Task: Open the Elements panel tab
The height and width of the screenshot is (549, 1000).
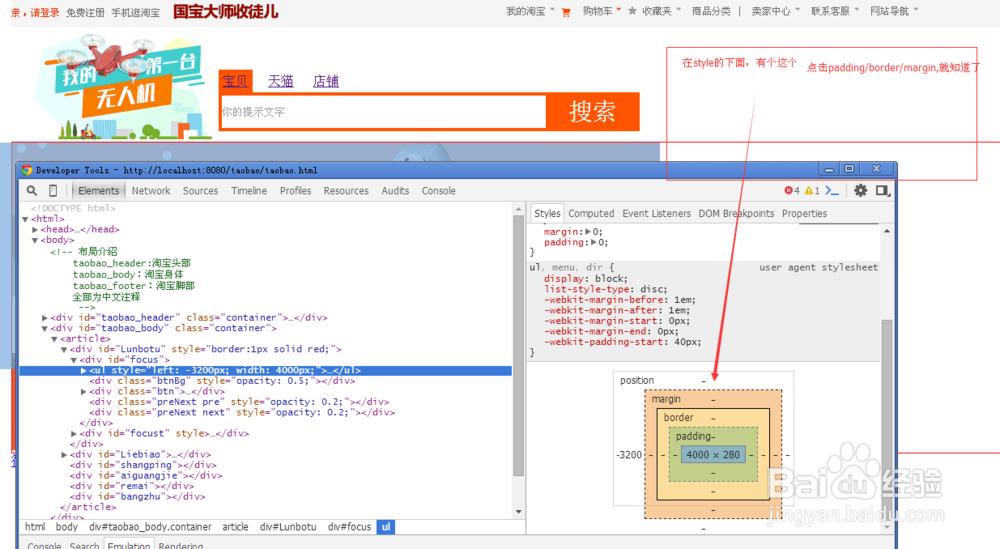Action: [98, 191]
